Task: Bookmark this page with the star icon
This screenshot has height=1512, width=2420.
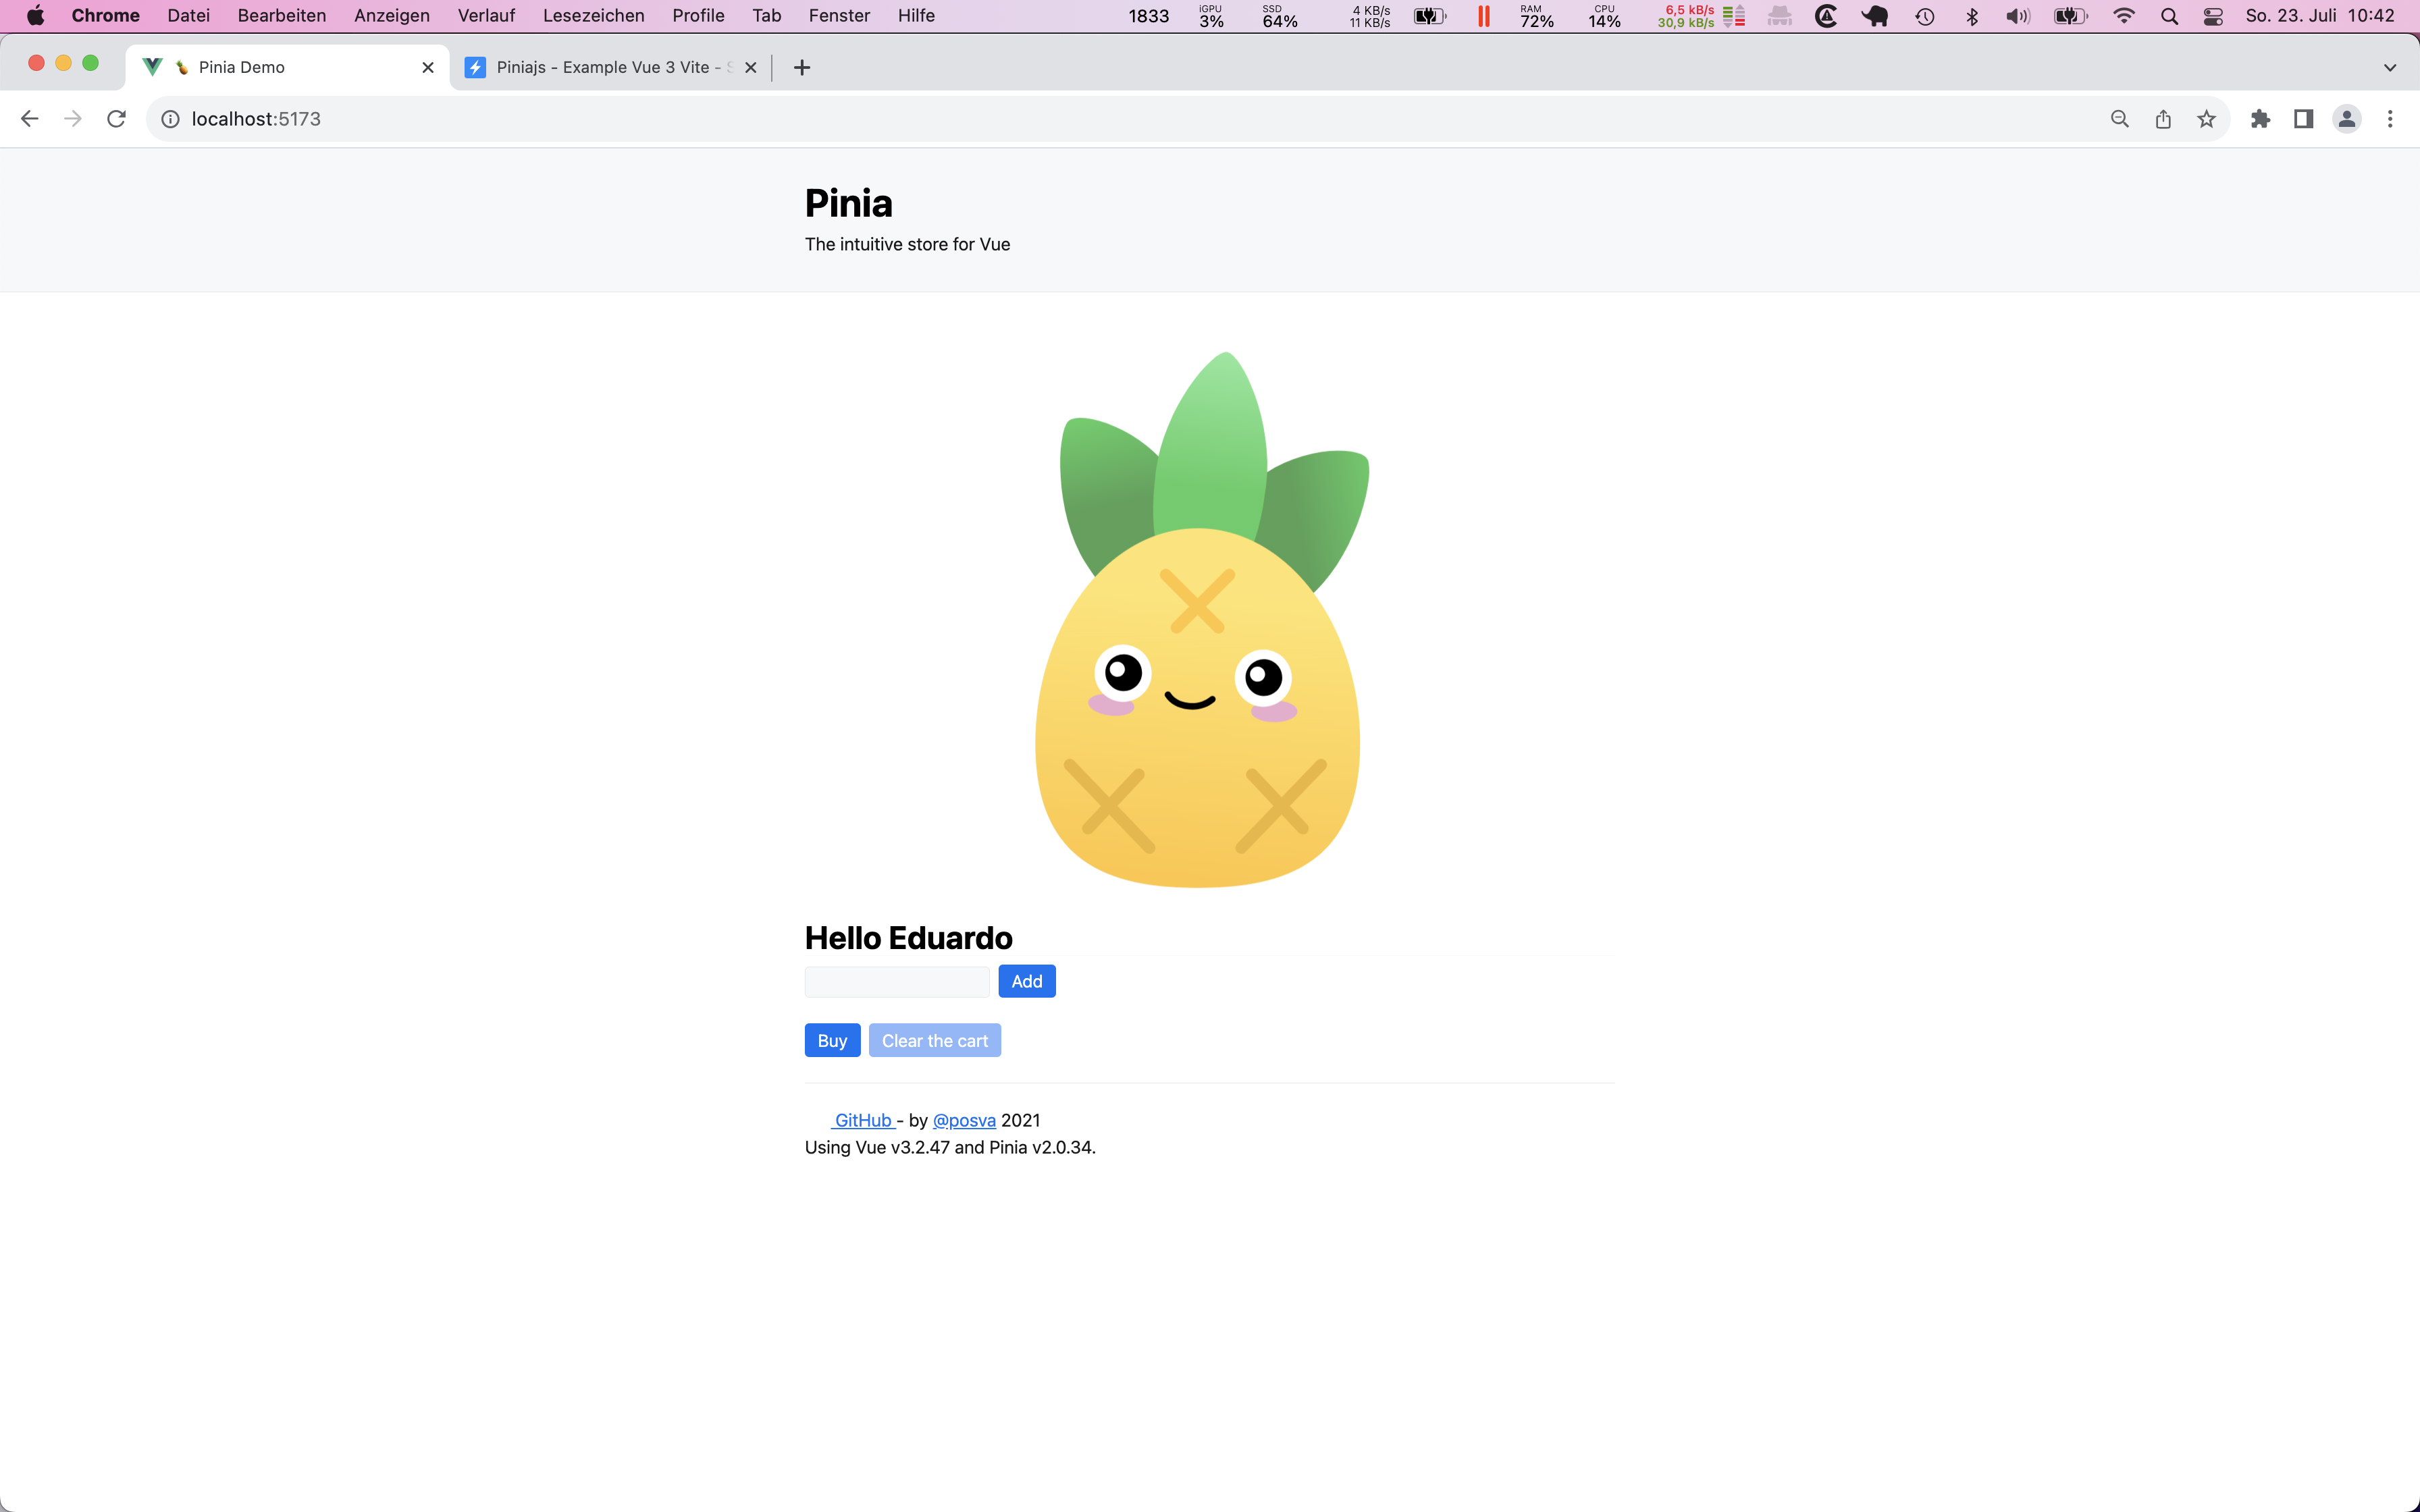Action: click(2206, 118)
